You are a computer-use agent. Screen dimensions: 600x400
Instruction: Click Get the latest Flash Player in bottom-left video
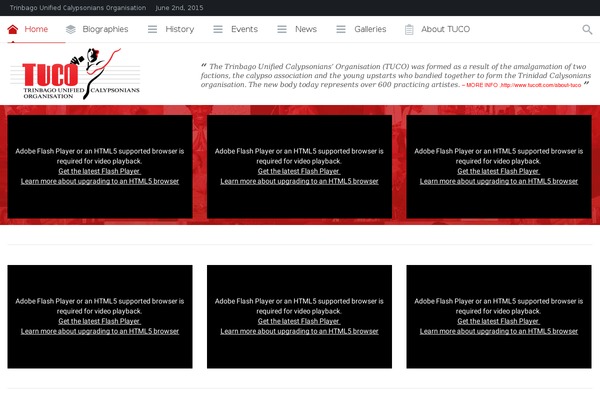click(x=99, y=321)
